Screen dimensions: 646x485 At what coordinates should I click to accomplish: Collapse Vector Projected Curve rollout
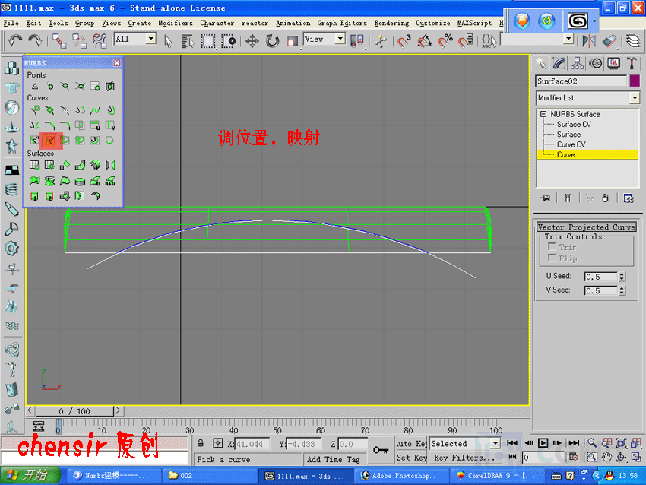point(587,227)
